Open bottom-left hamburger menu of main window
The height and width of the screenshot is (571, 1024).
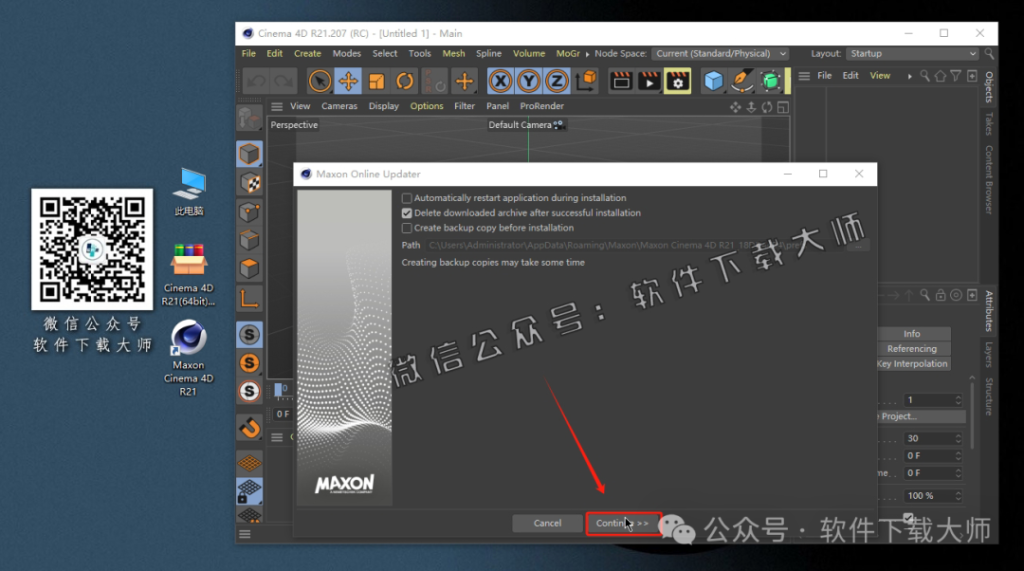[x=245, y=534]
